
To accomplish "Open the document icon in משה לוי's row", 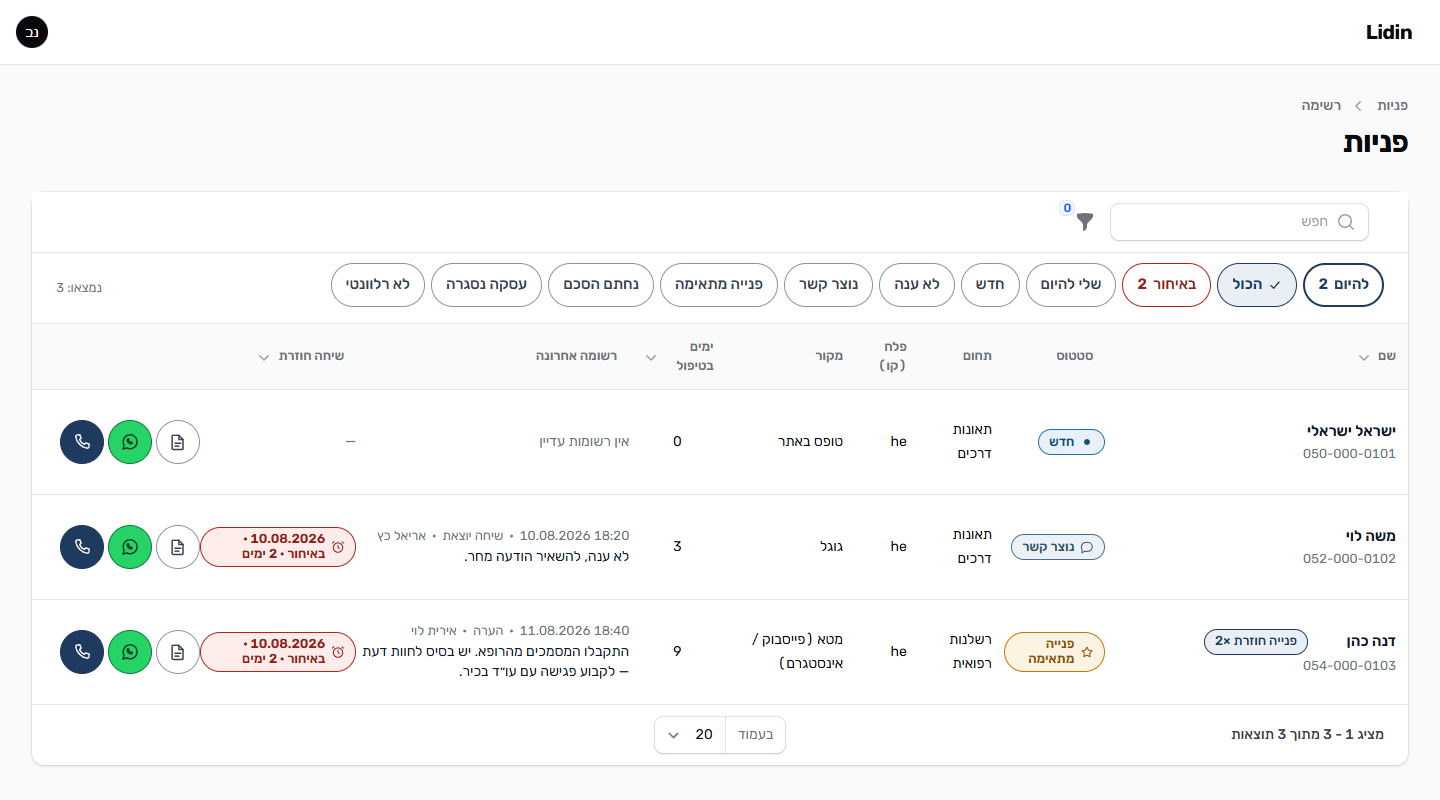I will point(178,547).
